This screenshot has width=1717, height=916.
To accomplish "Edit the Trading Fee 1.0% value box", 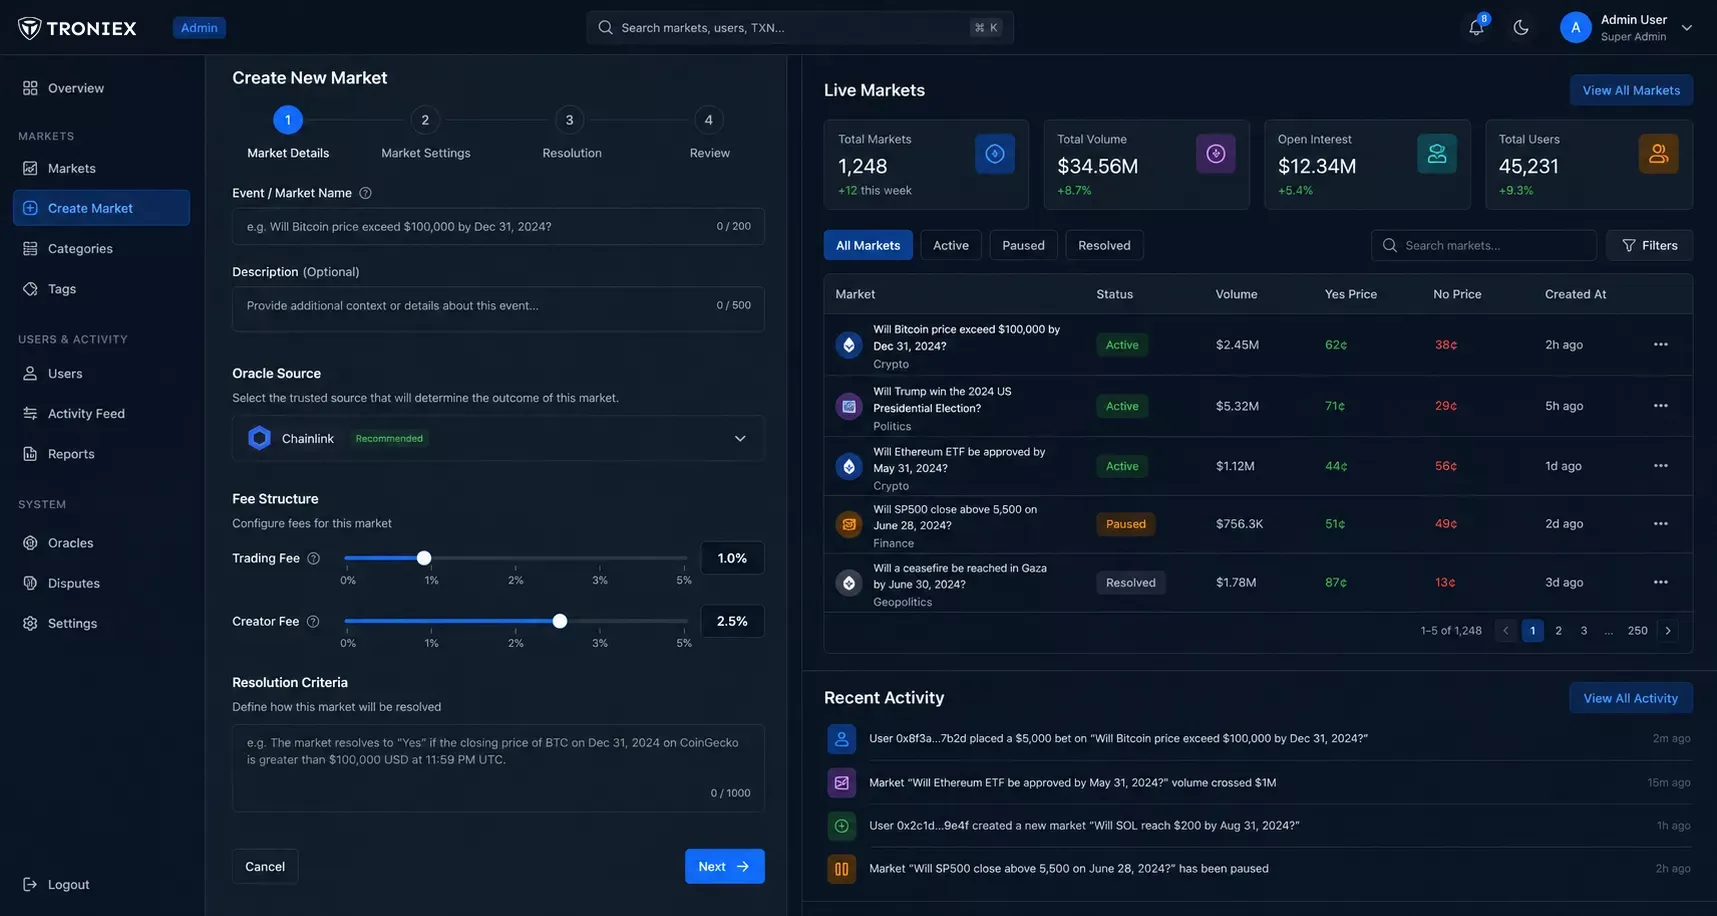I will click(x=732, y=558).
